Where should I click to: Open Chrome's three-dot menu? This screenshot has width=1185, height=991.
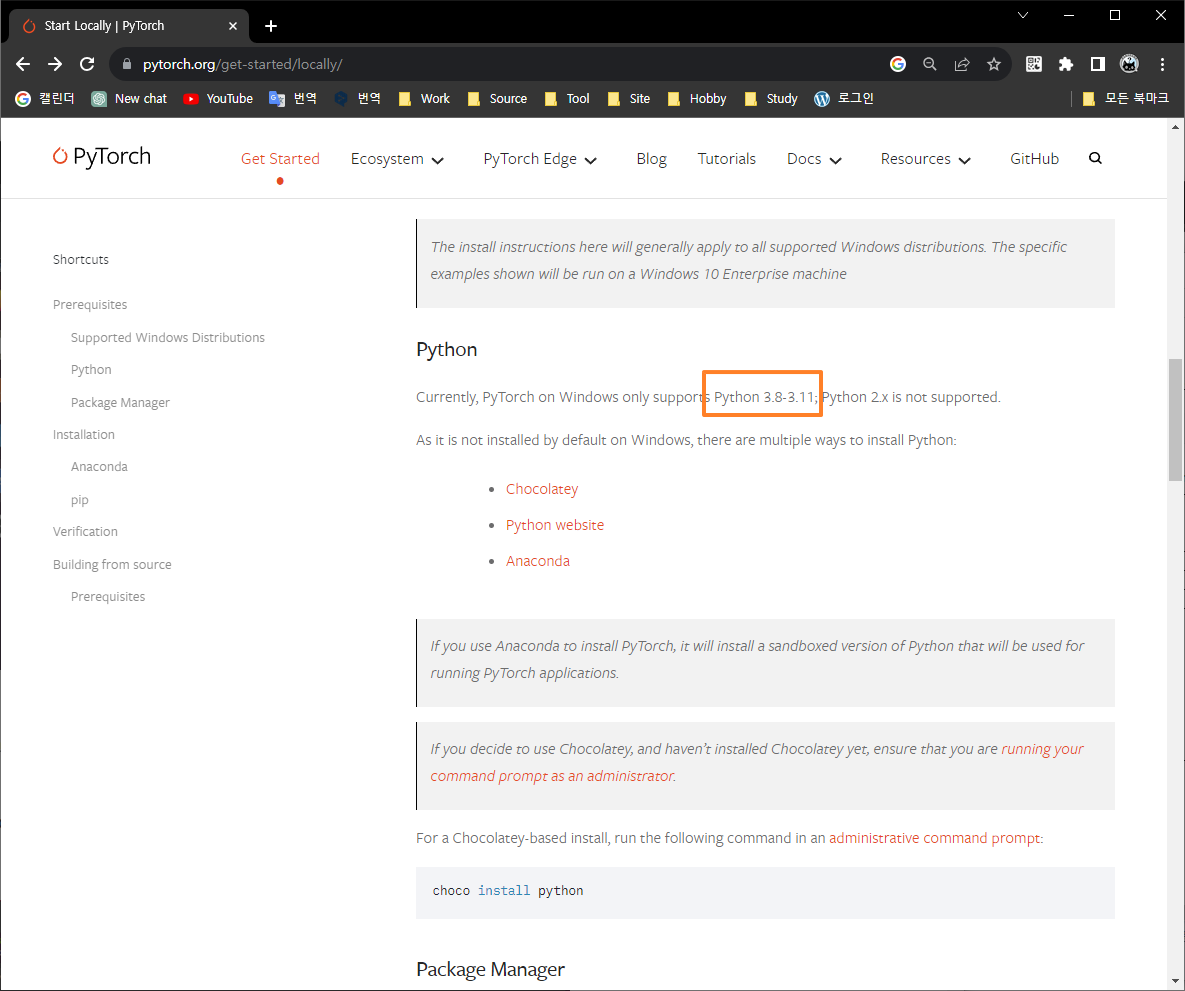(x=1162, y=63)
